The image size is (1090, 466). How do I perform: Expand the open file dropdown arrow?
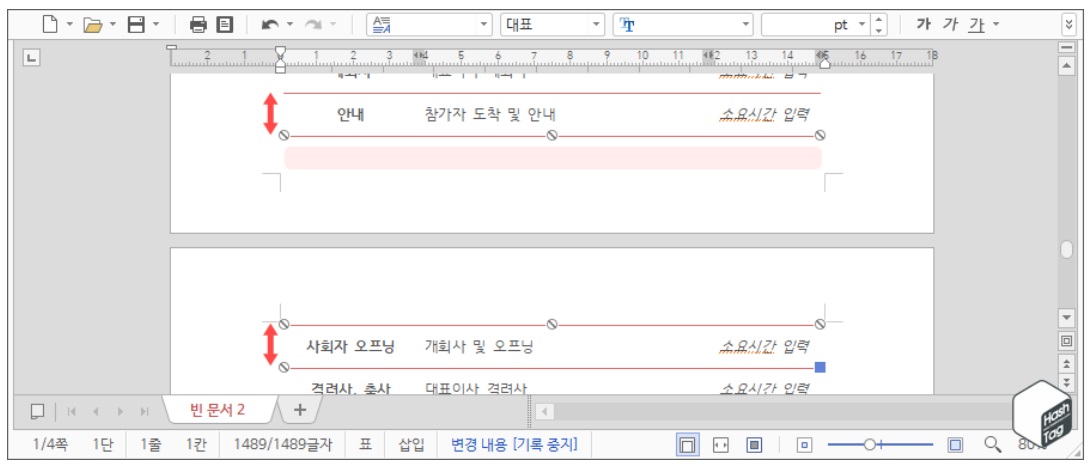pyautogui.click(x=113, y=25)
